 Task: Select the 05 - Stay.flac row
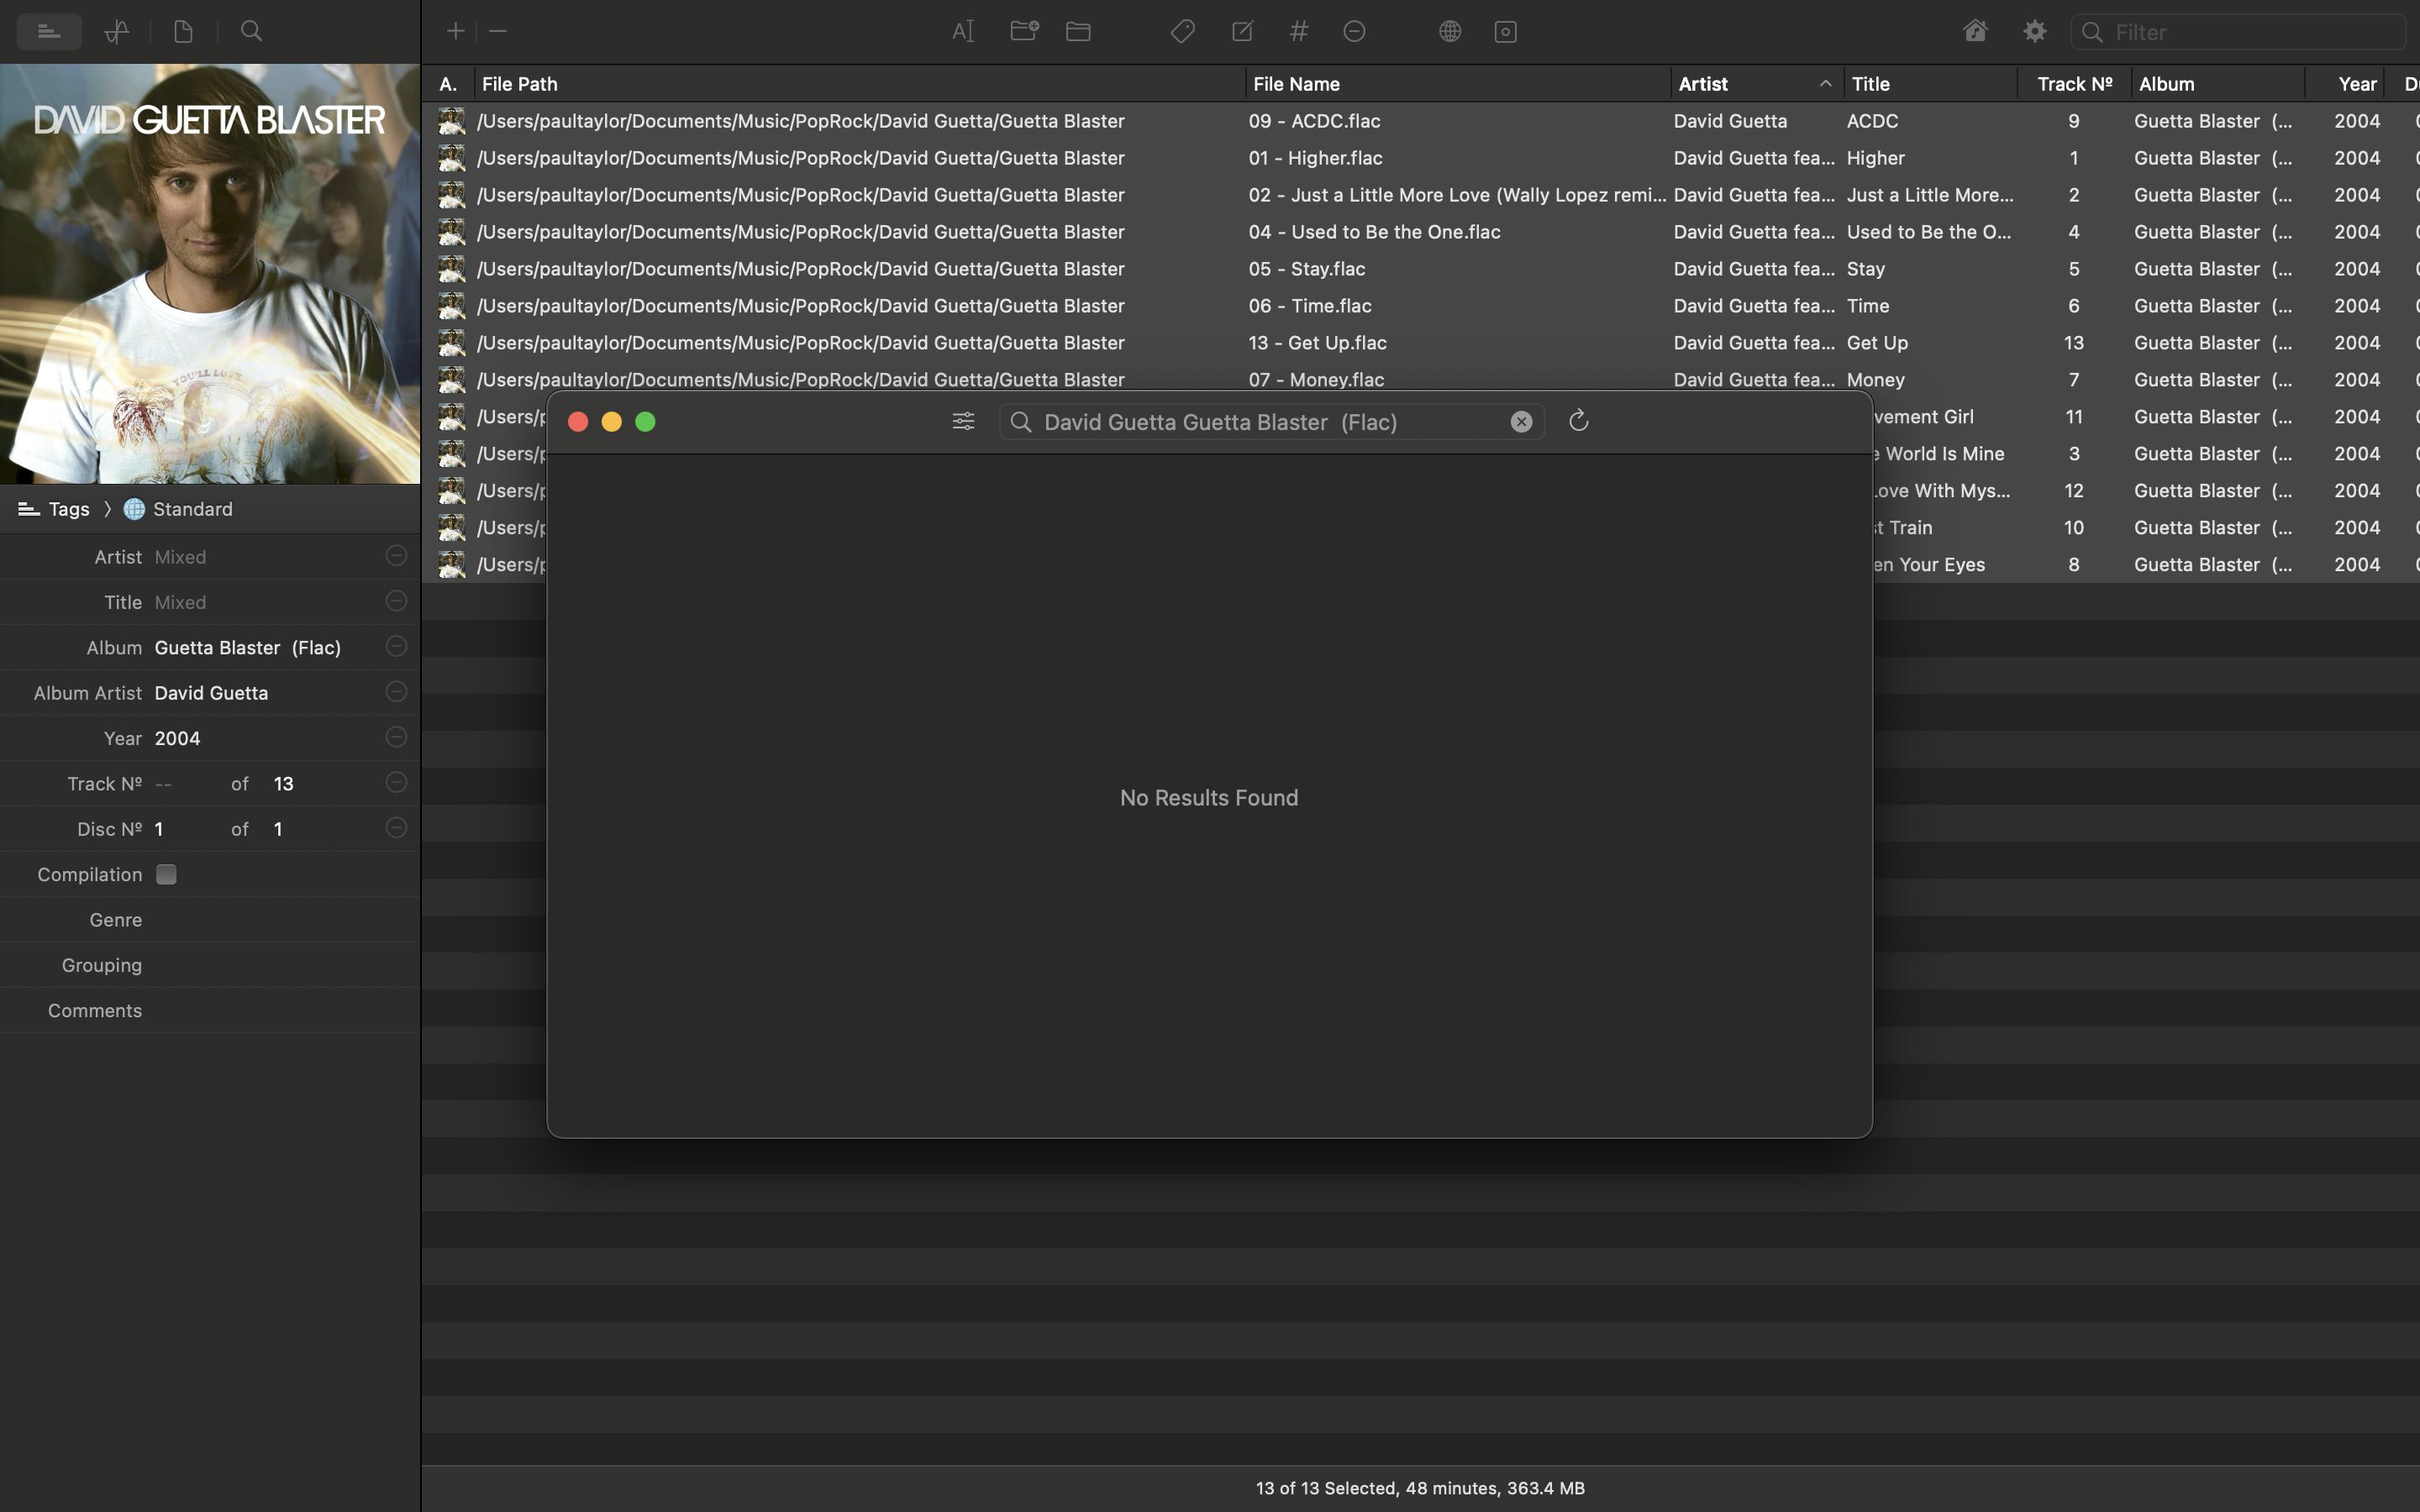click(x=1420, y=269)
